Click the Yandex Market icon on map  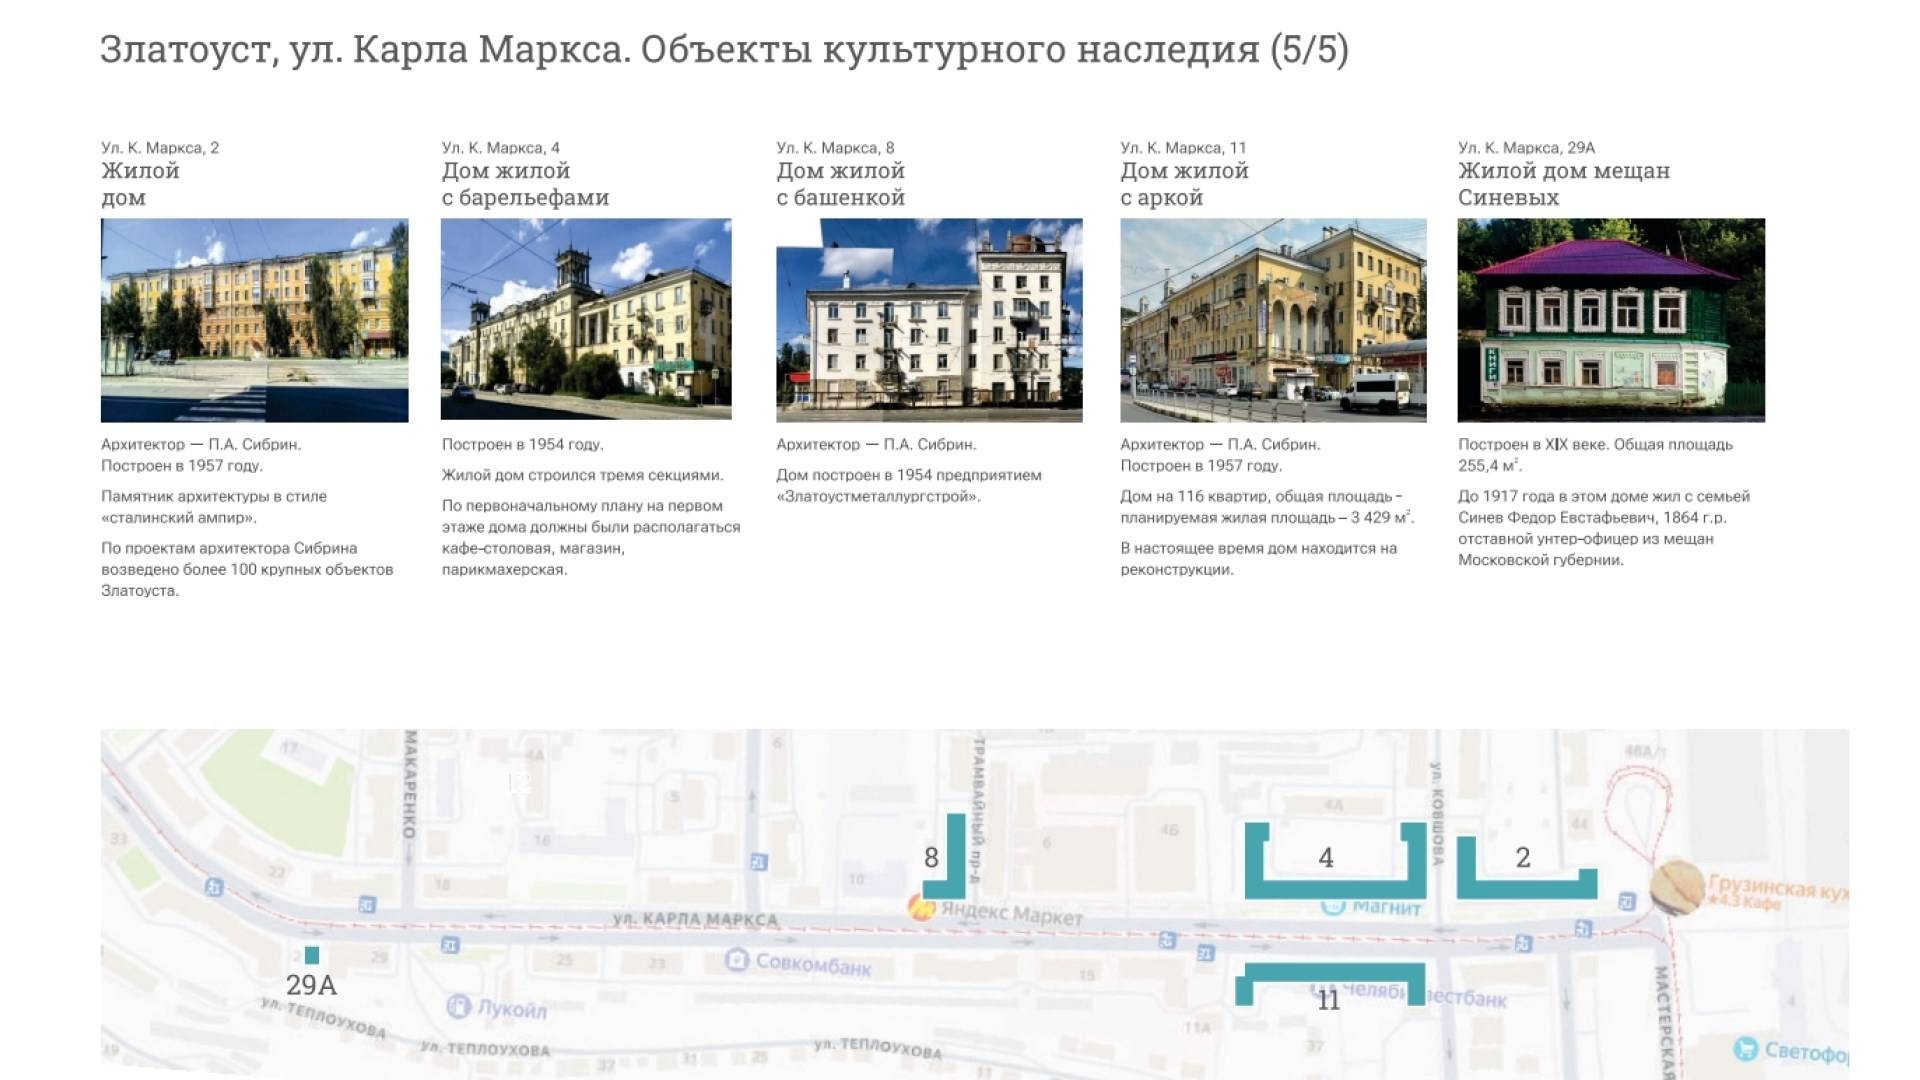921,908
